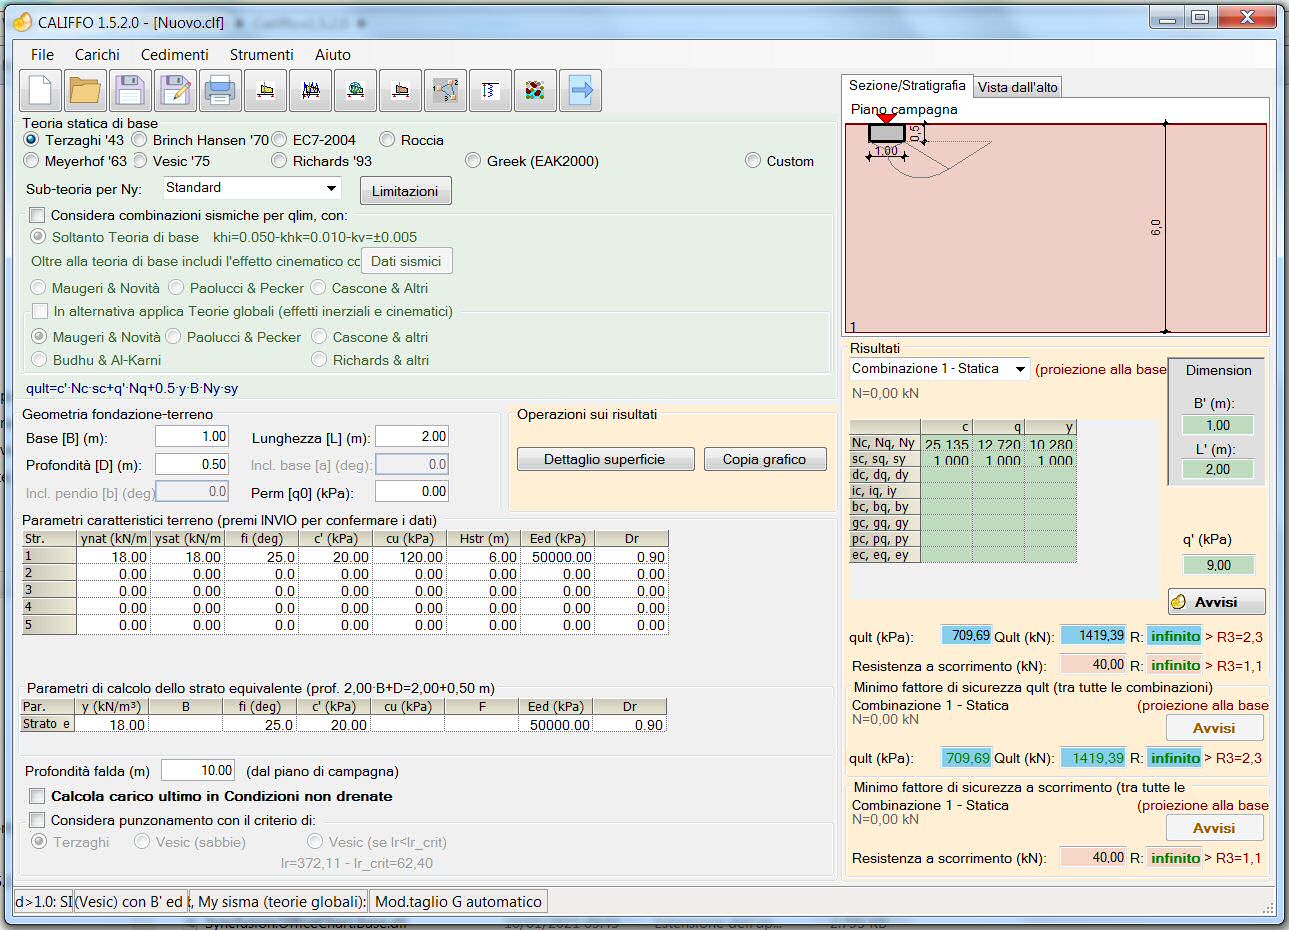Open the Carichi menu
1289x930 pixels.
(x=97, y=55)
